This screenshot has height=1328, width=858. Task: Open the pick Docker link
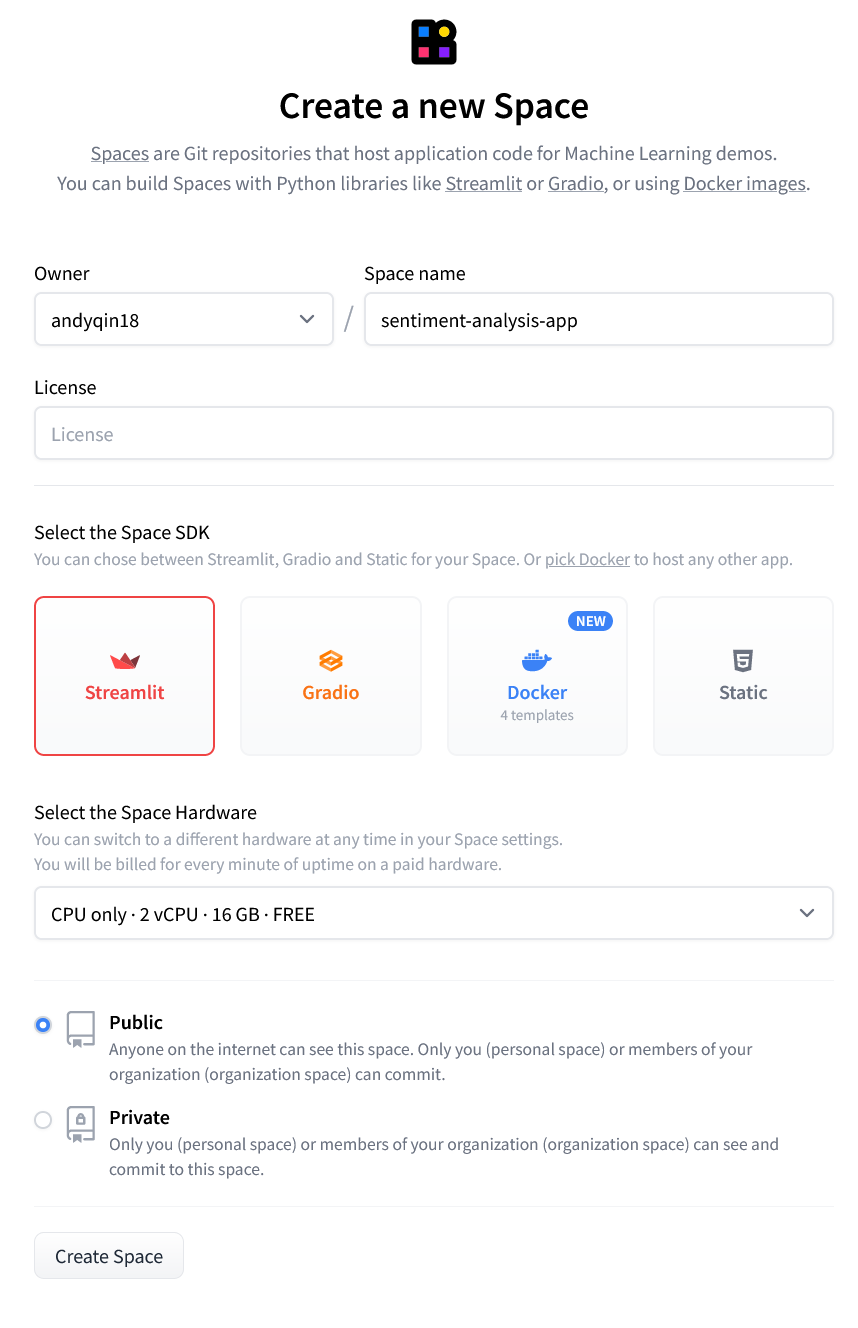(x=587, y=559)
